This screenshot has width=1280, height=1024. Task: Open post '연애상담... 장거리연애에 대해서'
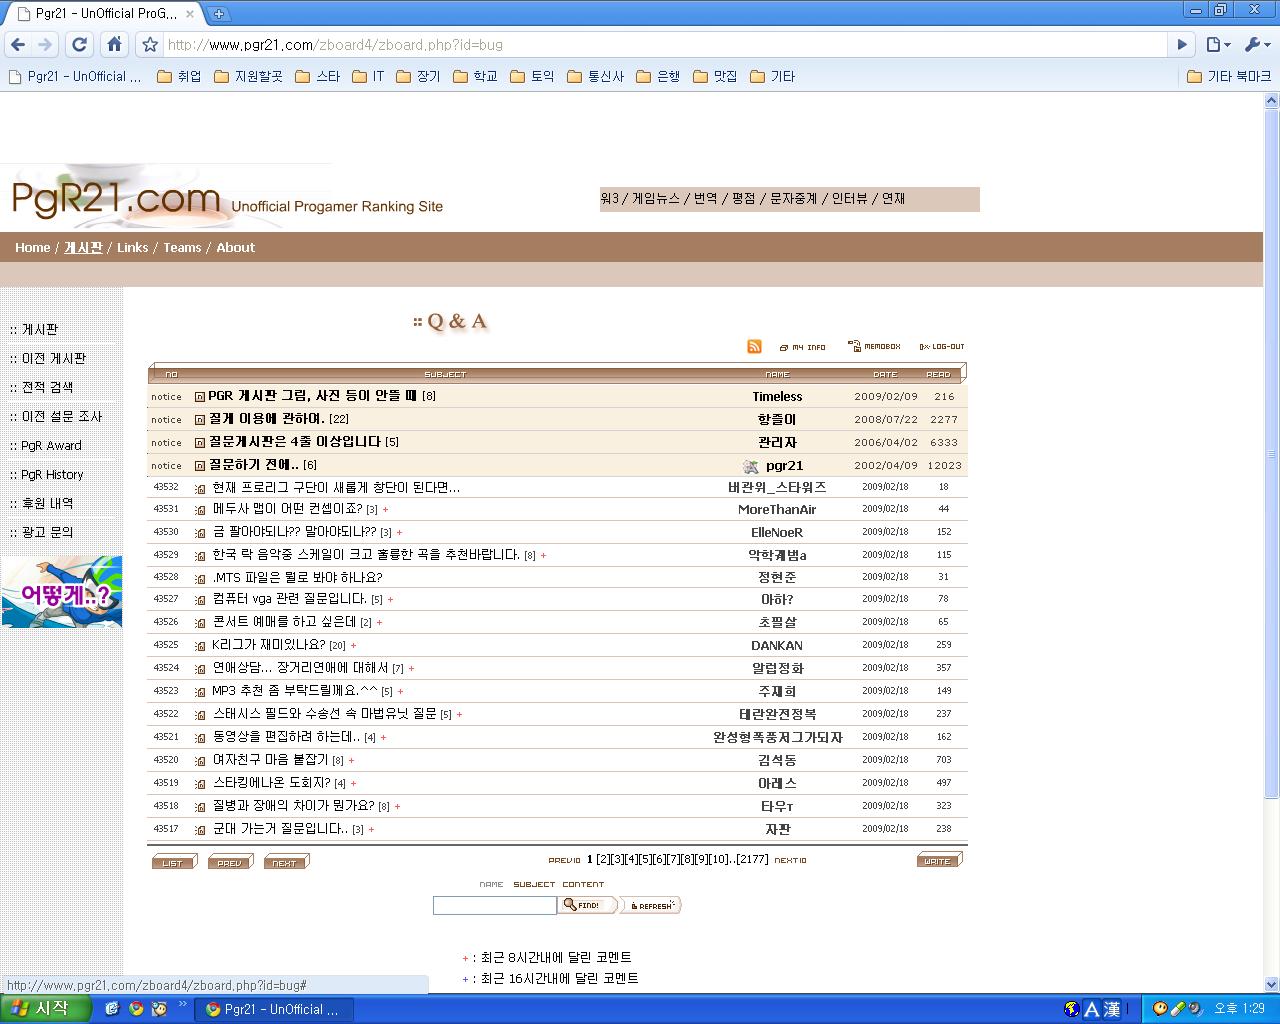coord(300,668)
